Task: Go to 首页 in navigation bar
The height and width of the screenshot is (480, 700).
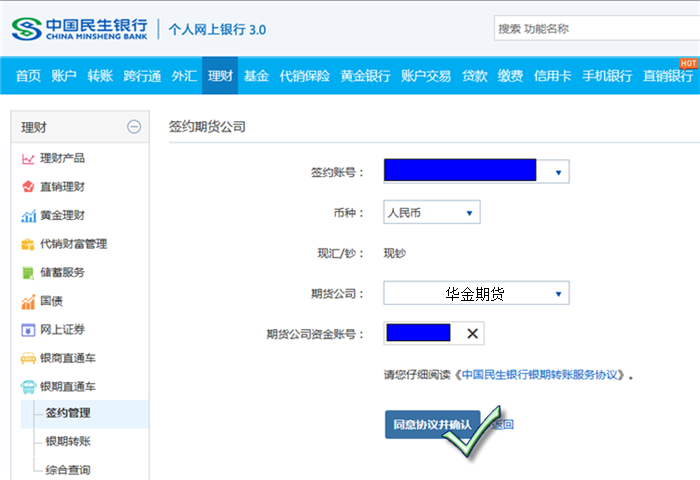Action: click(x=28, y=76)
